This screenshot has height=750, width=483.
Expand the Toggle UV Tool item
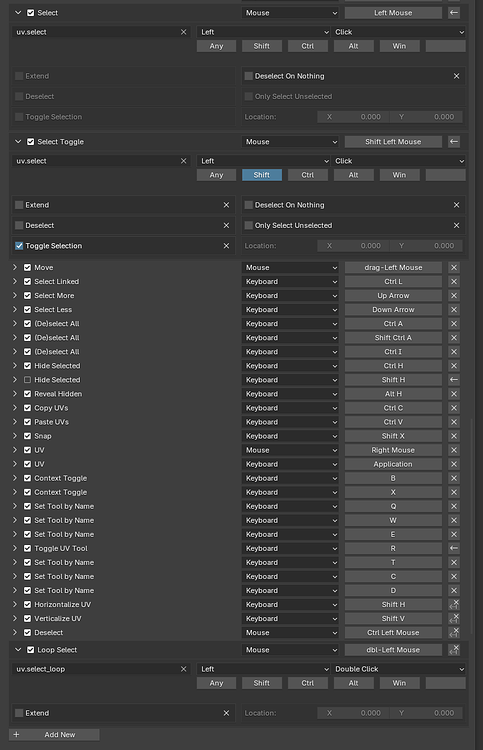[15, 548]
